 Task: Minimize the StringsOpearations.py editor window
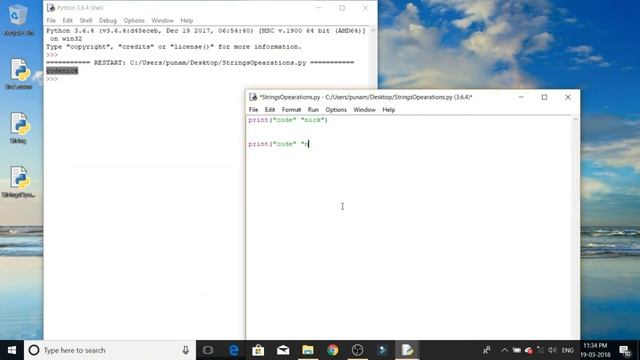[x=521, y=97]
